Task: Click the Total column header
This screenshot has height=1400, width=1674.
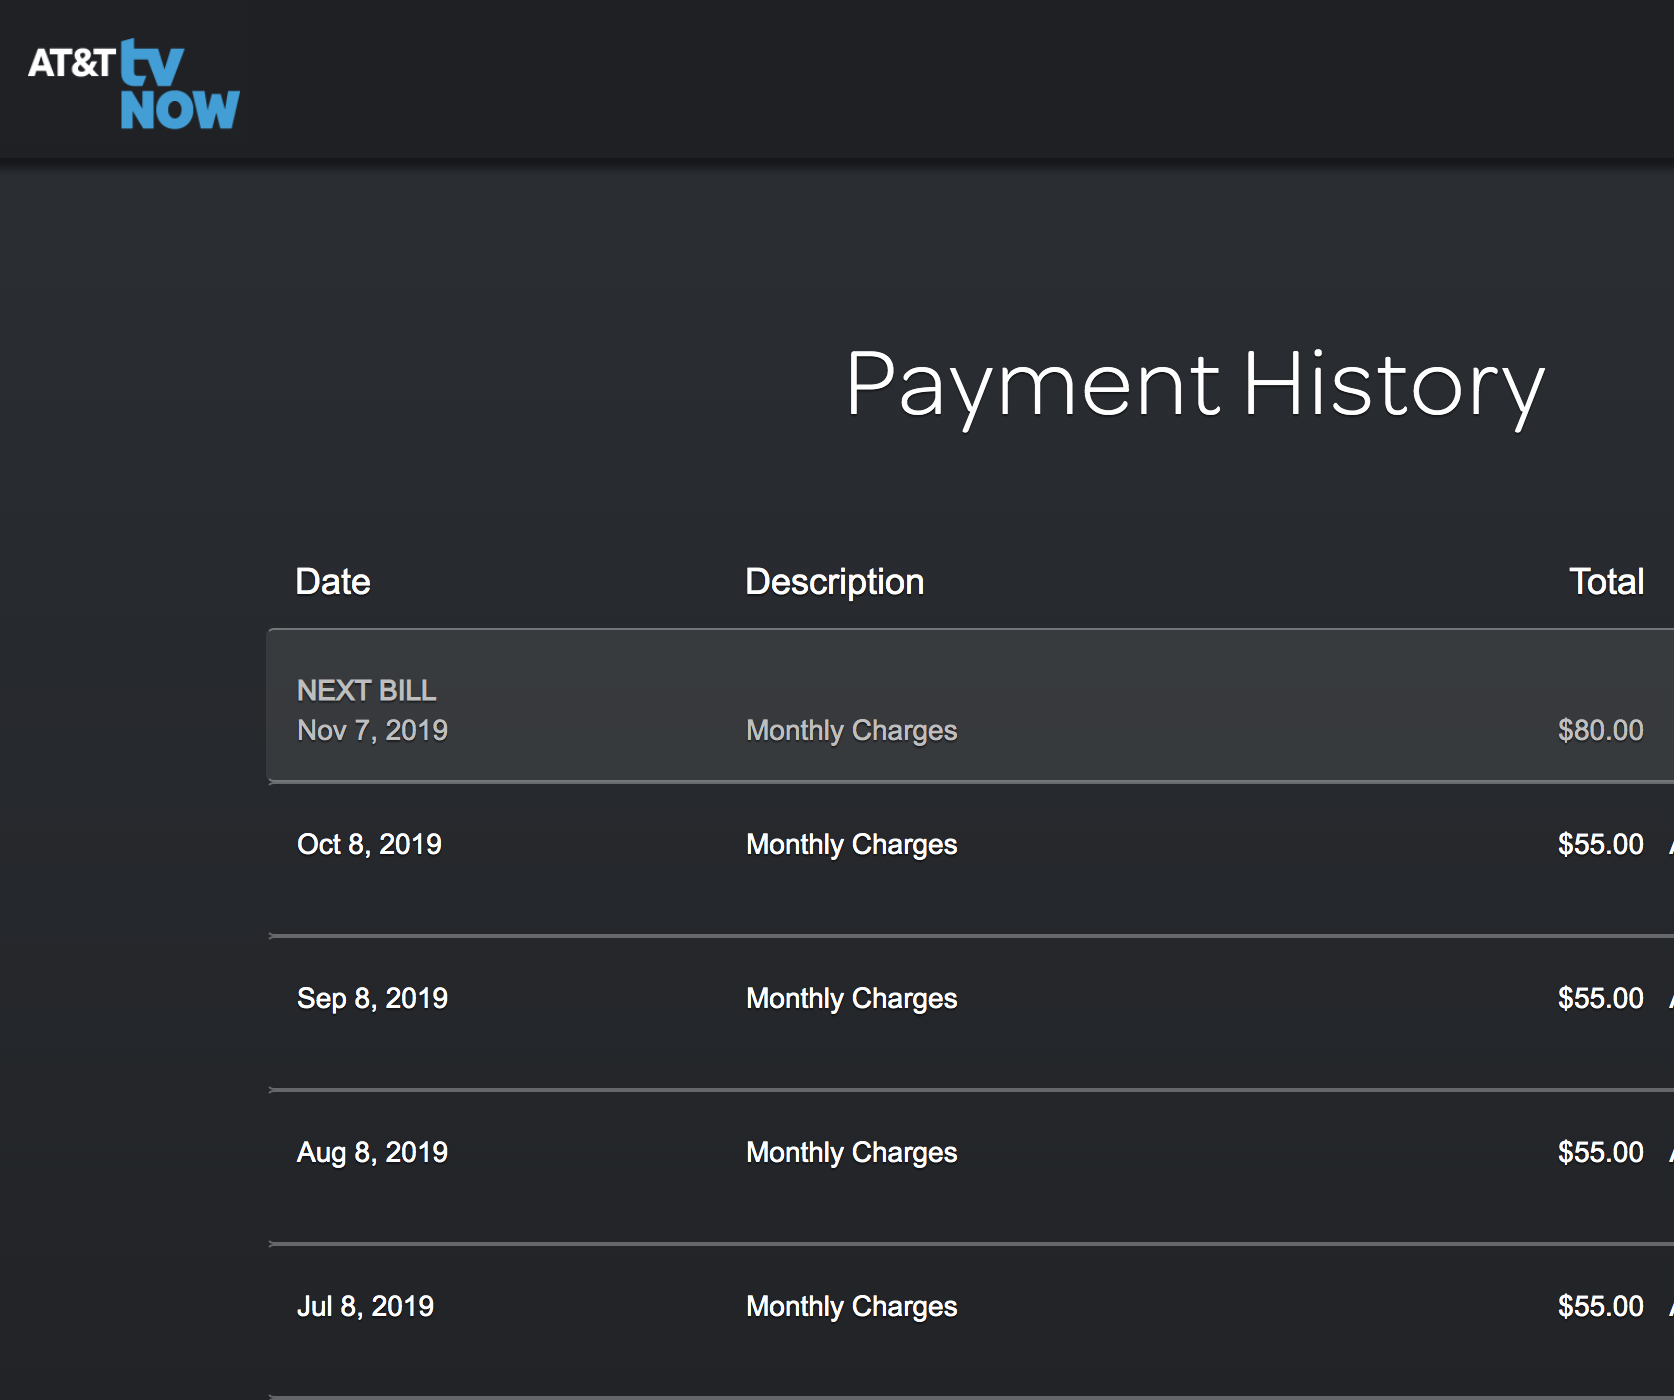Action: (1605, 582)
